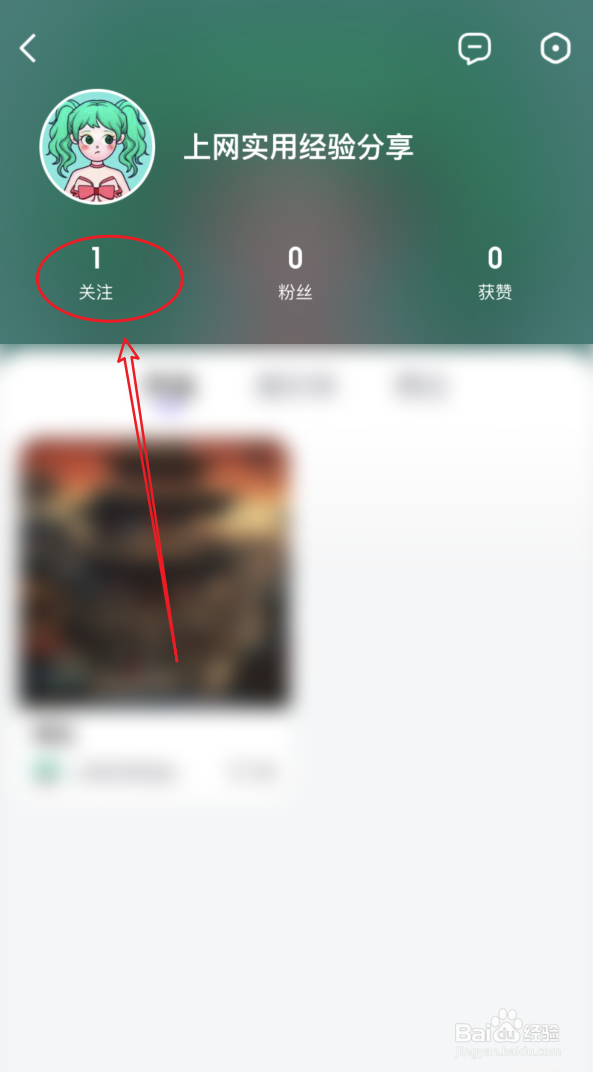Tap the number 0 above 粉丝
Image resolution: width=593 pixels, height=1072 pixels.
[x=295, y=258]
